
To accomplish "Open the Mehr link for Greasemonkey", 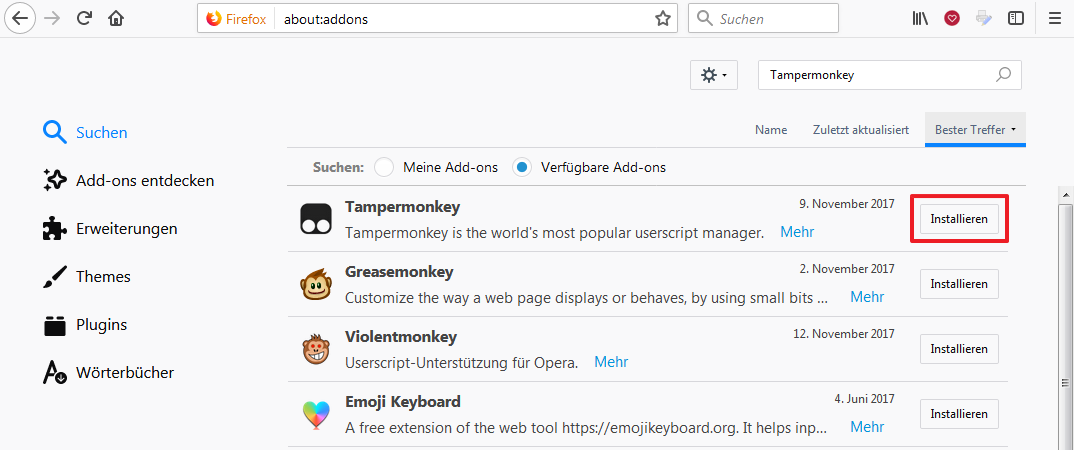I will (x=867, y=297).
